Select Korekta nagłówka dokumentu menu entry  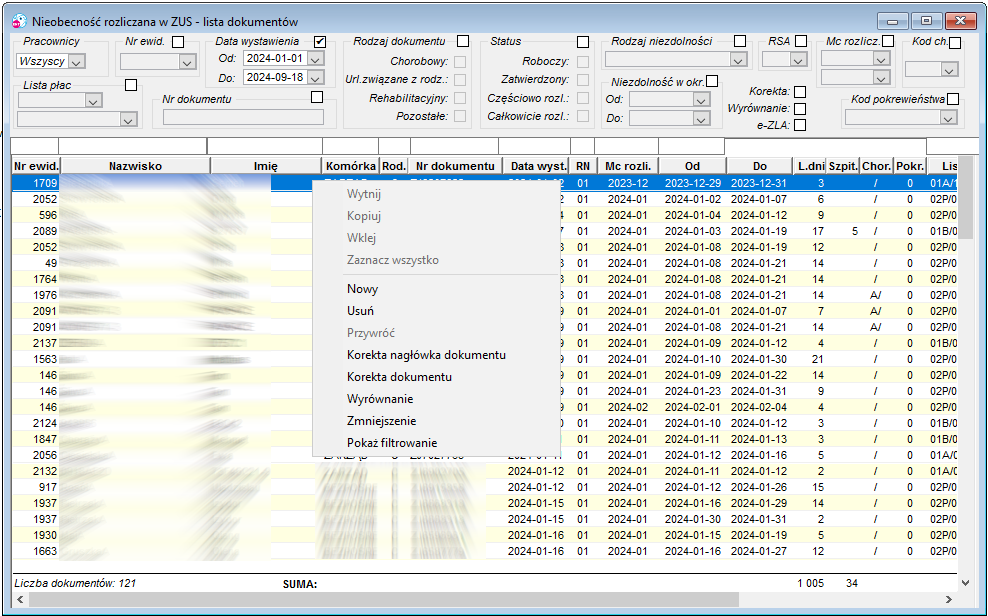[427, 355]
